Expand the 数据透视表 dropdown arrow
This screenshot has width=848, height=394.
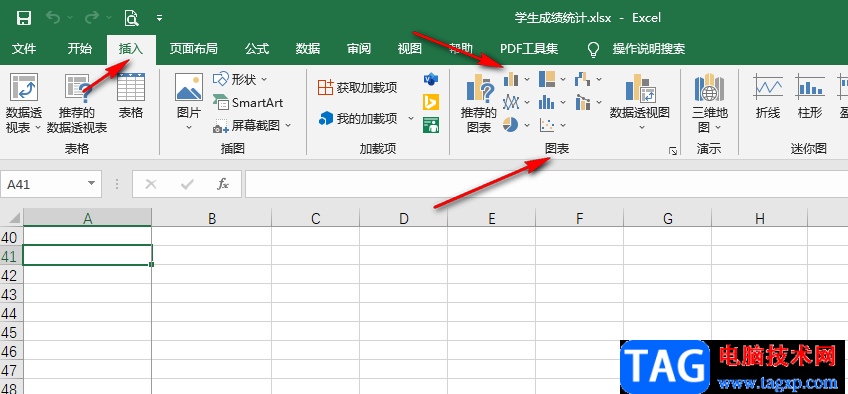[38, 128]
